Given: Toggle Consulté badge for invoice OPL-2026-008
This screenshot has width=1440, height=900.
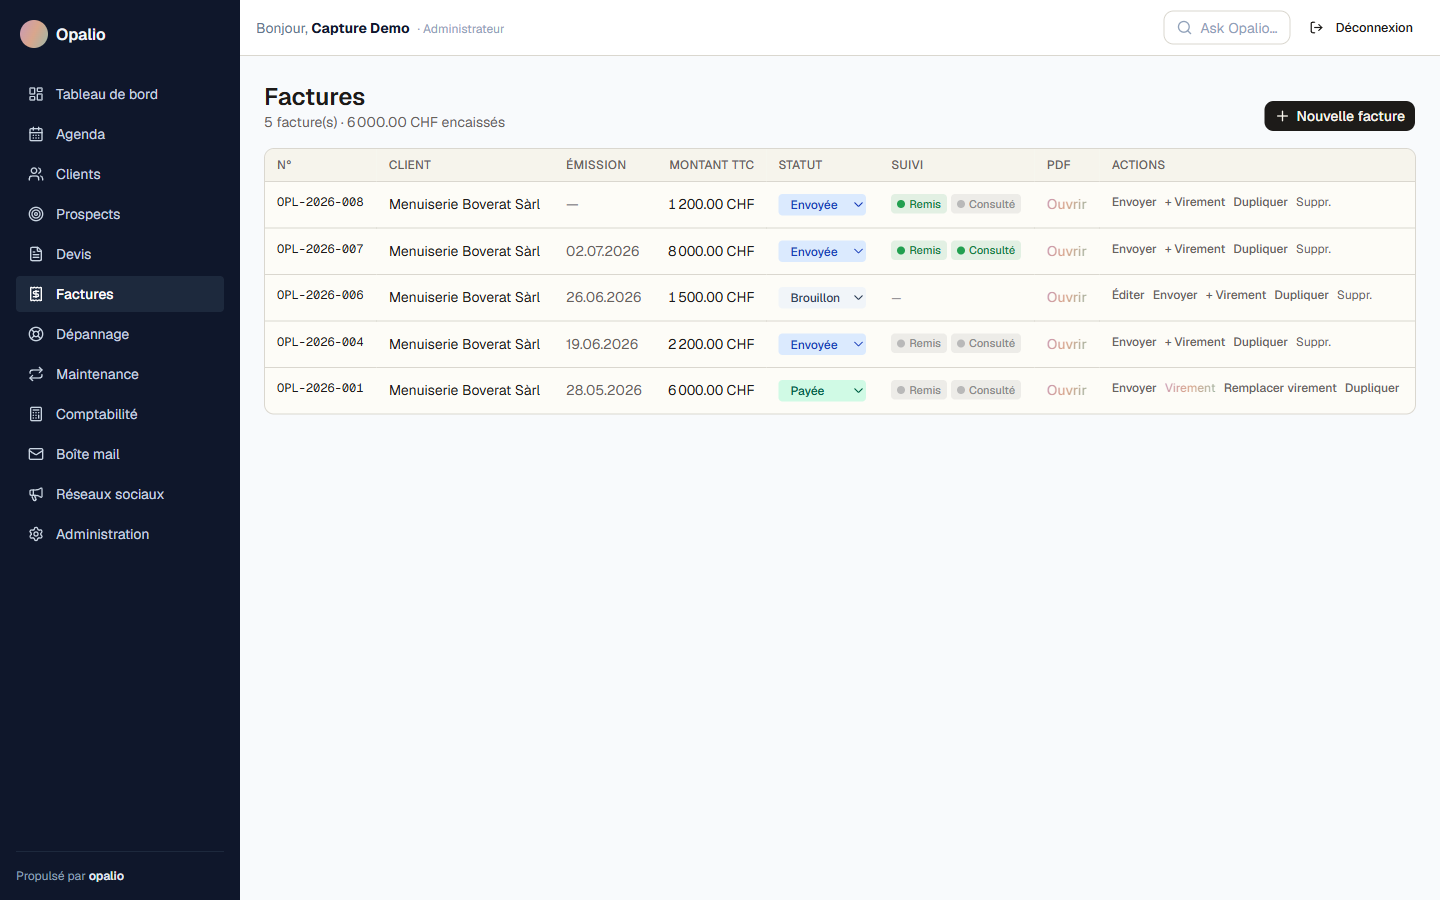Looking at the screenshot, I should [985, 204].
